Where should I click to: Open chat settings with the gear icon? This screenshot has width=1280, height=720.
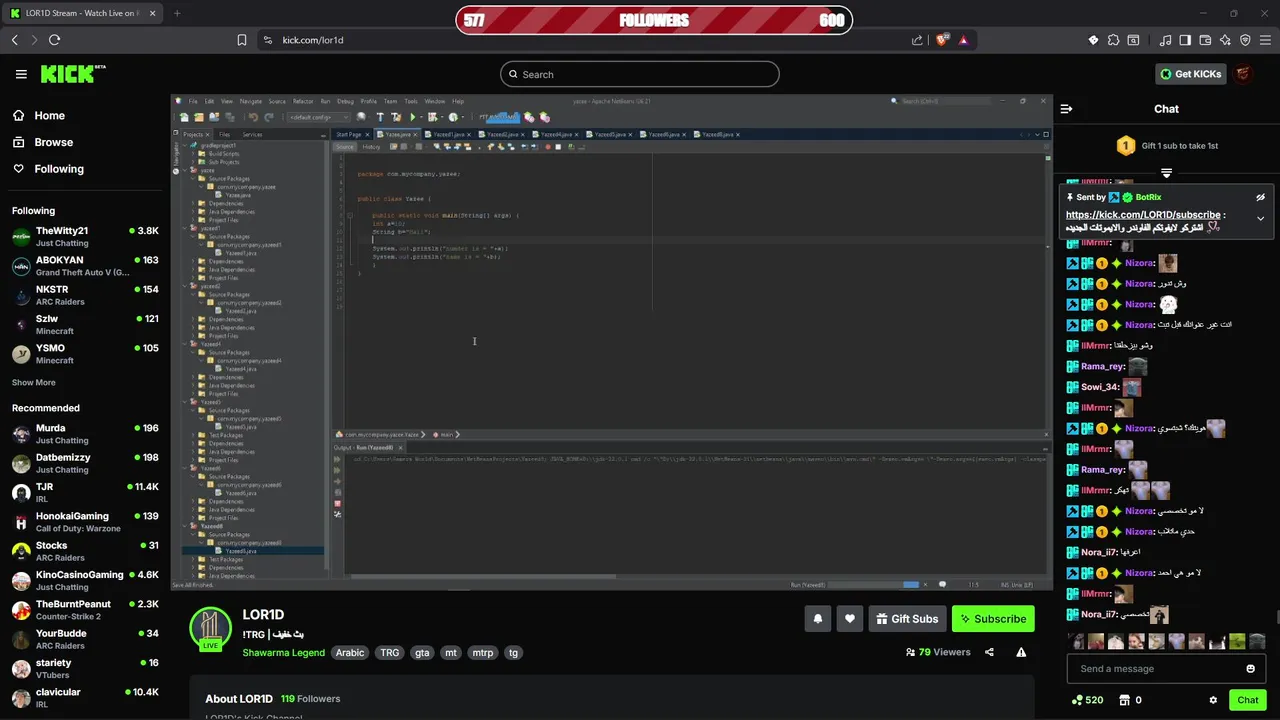[x=1213, y=700]
